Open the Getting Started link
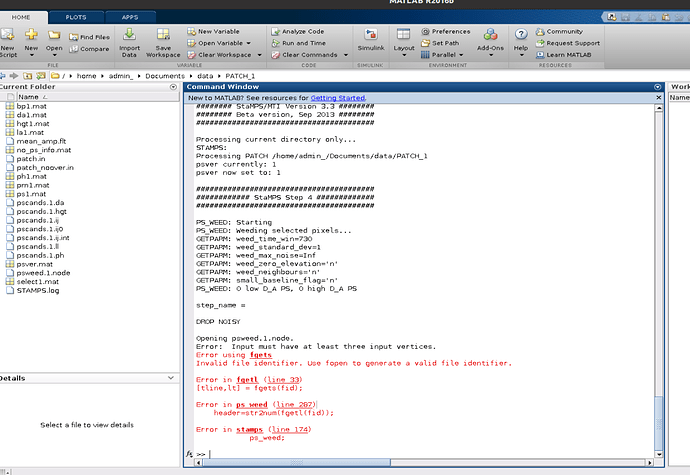Screen dimensions: 690x475 click(337, 98)
